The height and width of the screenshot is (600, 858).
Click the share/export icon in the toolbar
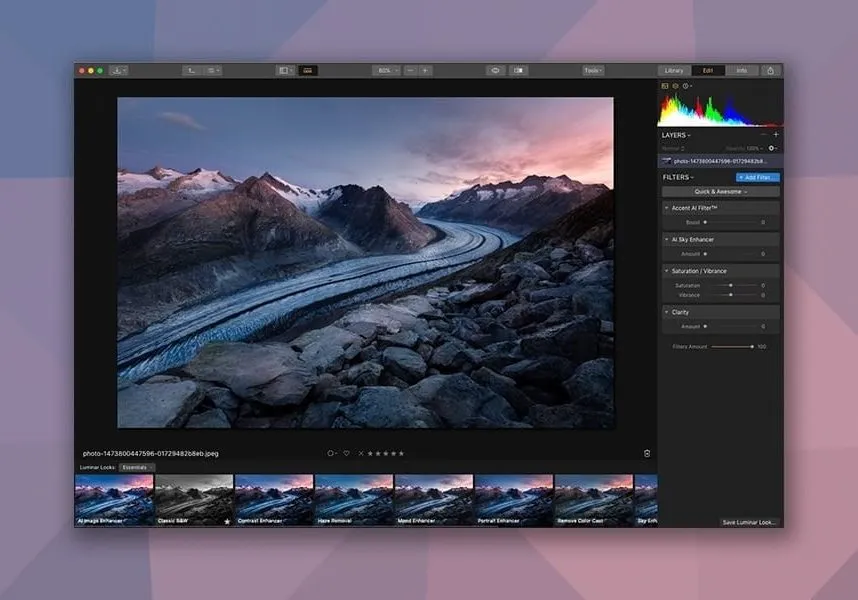click(770, 71)
